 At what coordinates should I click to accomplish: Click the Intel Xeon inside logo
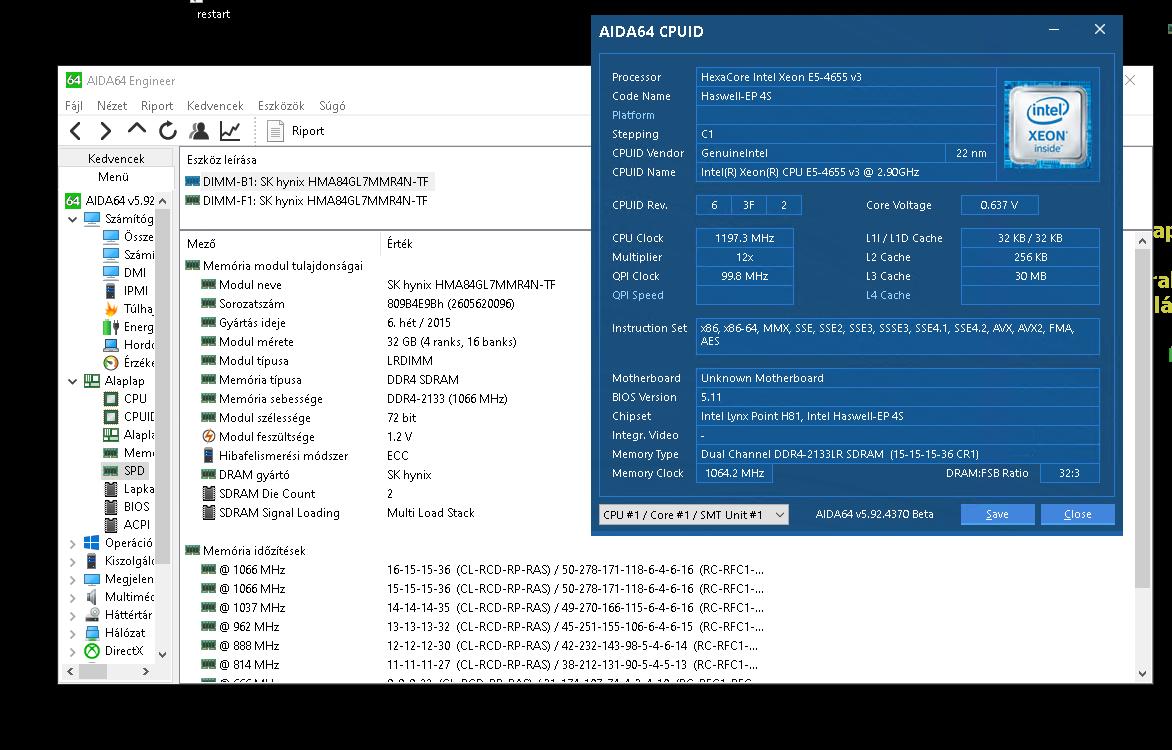click(1047, 124)
